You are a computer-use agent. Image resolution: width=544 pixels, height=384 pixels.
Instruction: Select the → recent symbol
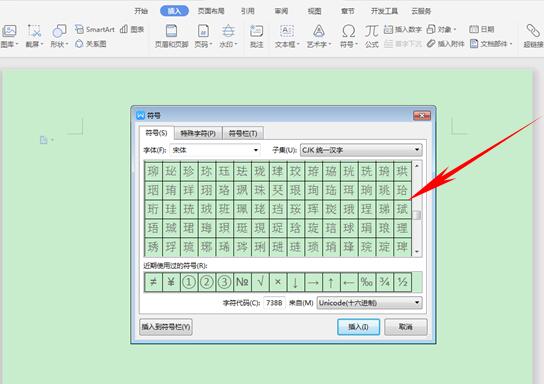[x=313, y=282]
